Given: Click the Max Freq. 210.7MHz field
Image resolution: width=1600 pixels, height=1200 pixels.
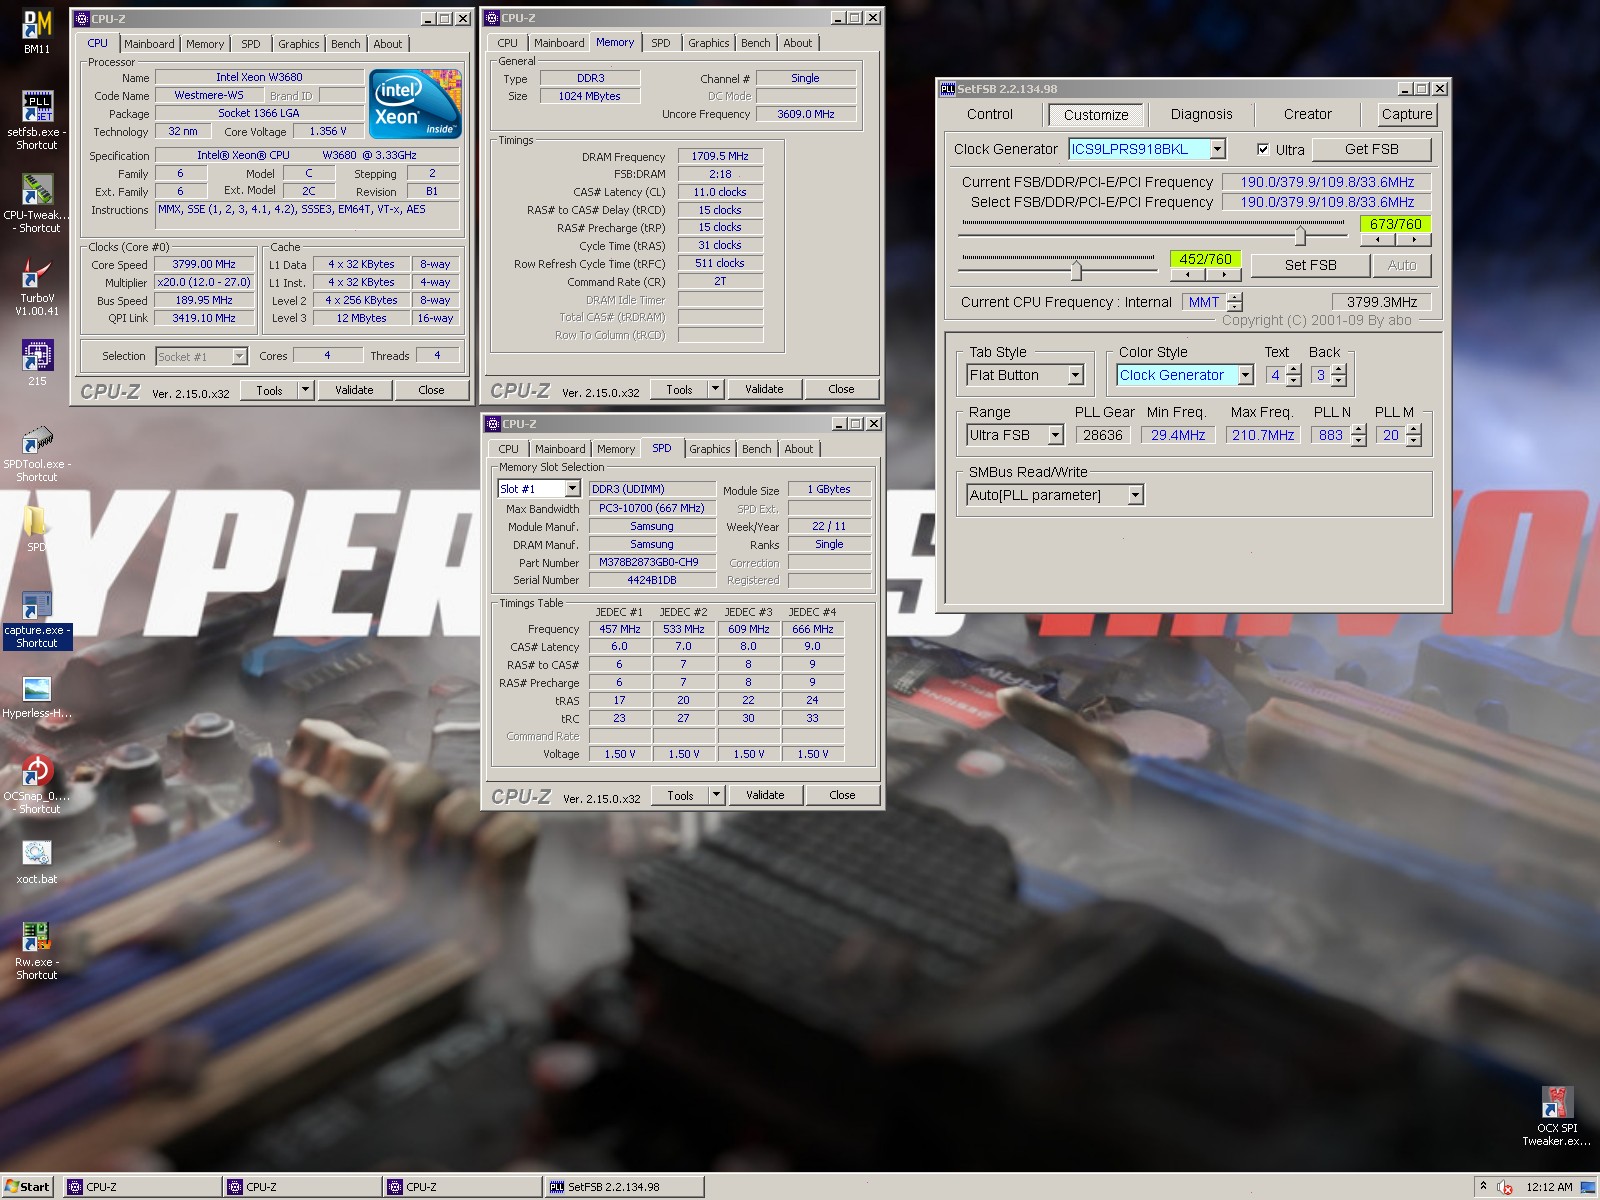Looking at the screenshot, I should (x=1263, y=435).
